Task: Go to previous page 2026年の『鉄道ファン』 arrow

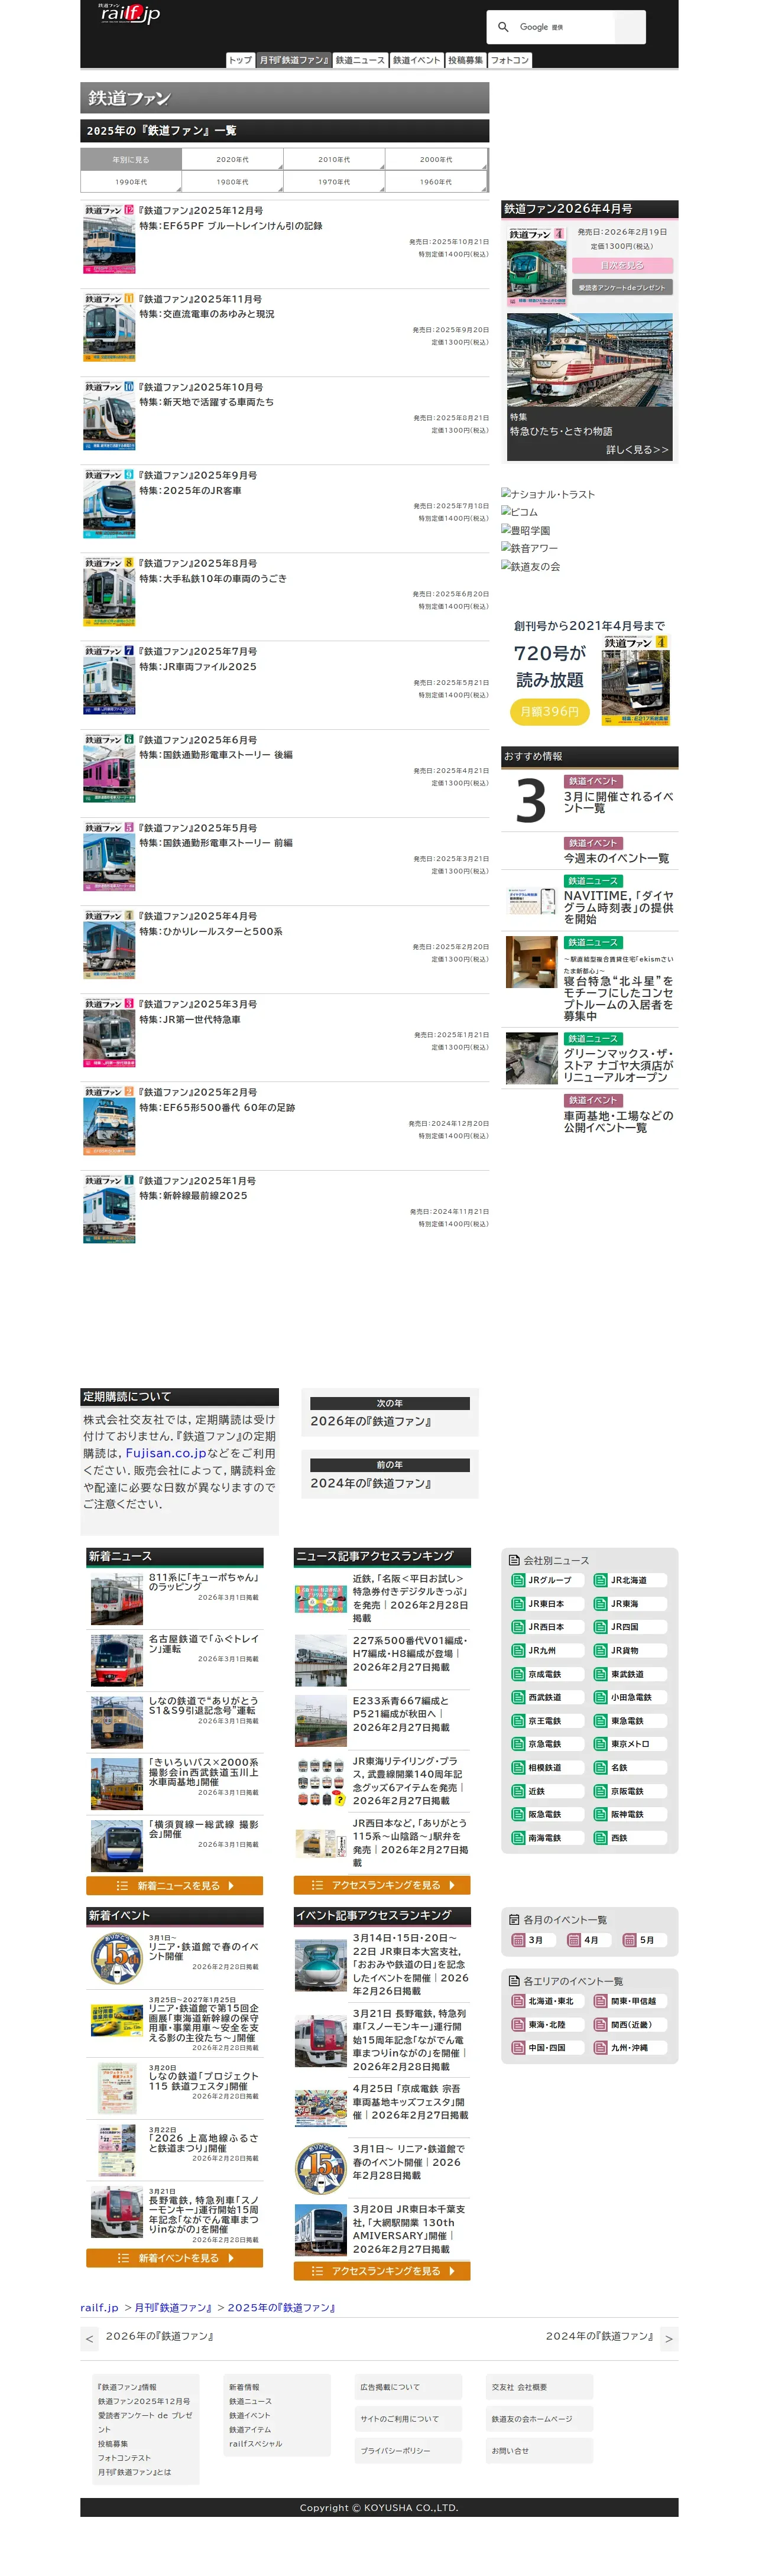Action: (90, 2338)
